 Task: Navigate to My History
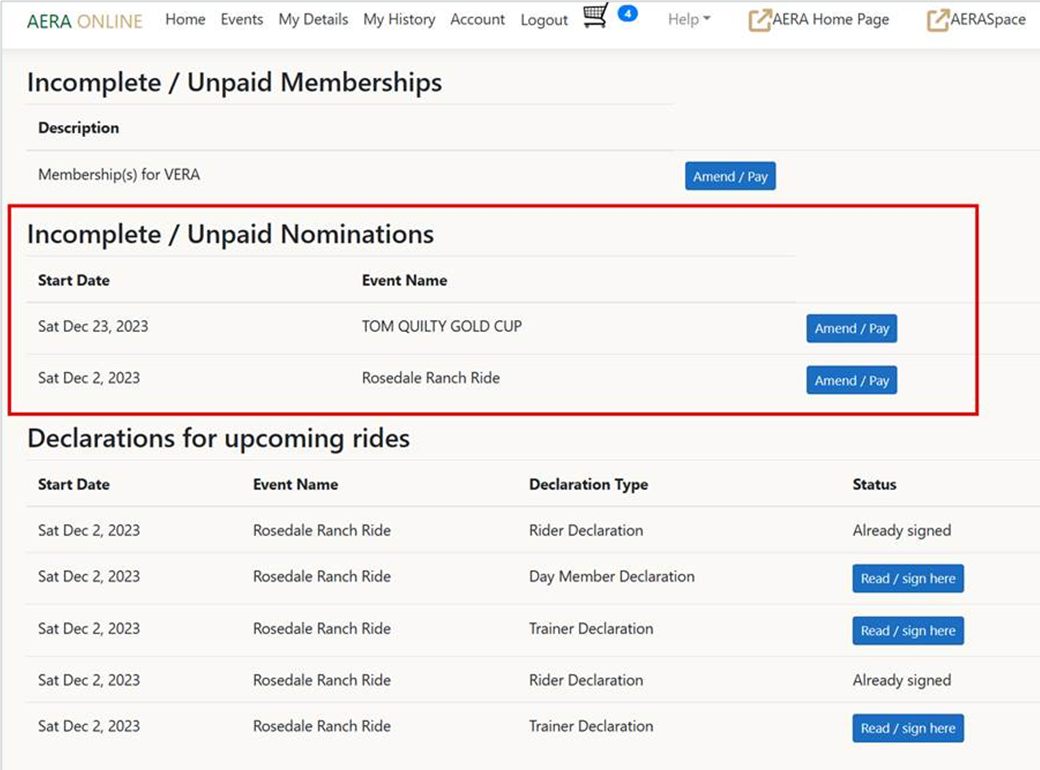pyautogui.click(x=399, y=20)
